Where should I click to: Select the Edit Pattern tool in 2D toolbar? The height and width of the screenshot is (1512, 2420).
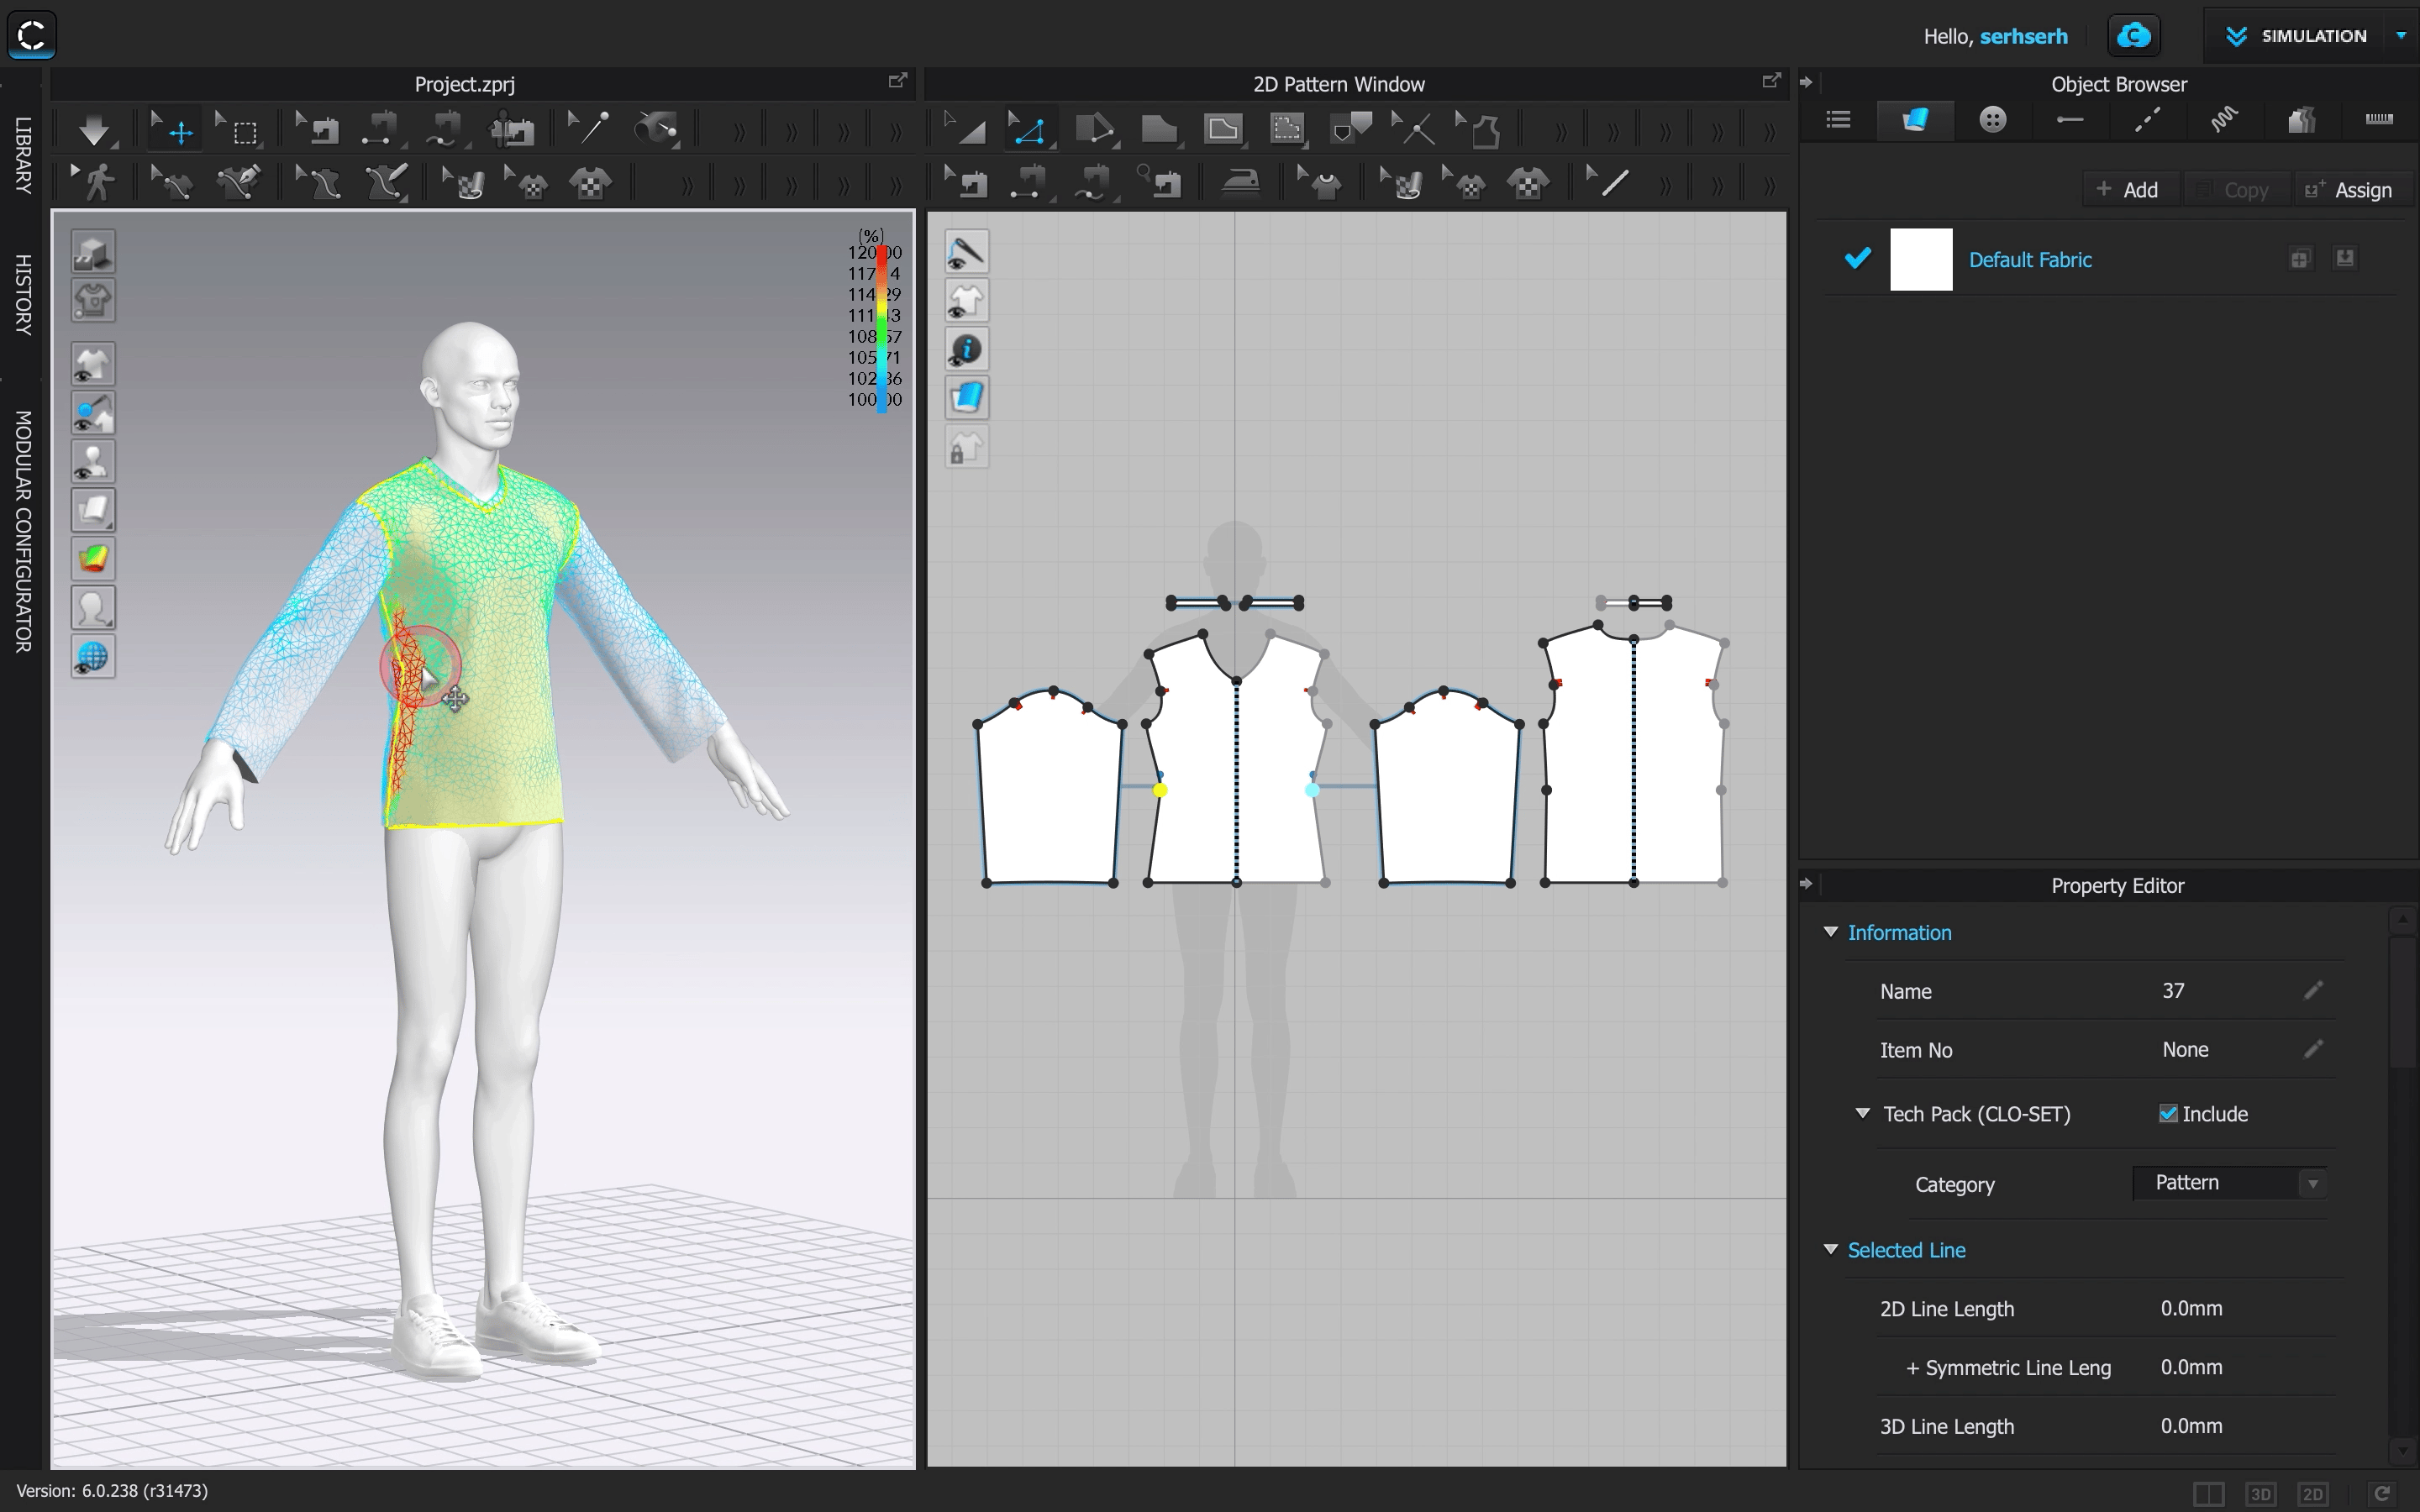click(x=1029, y=130)
